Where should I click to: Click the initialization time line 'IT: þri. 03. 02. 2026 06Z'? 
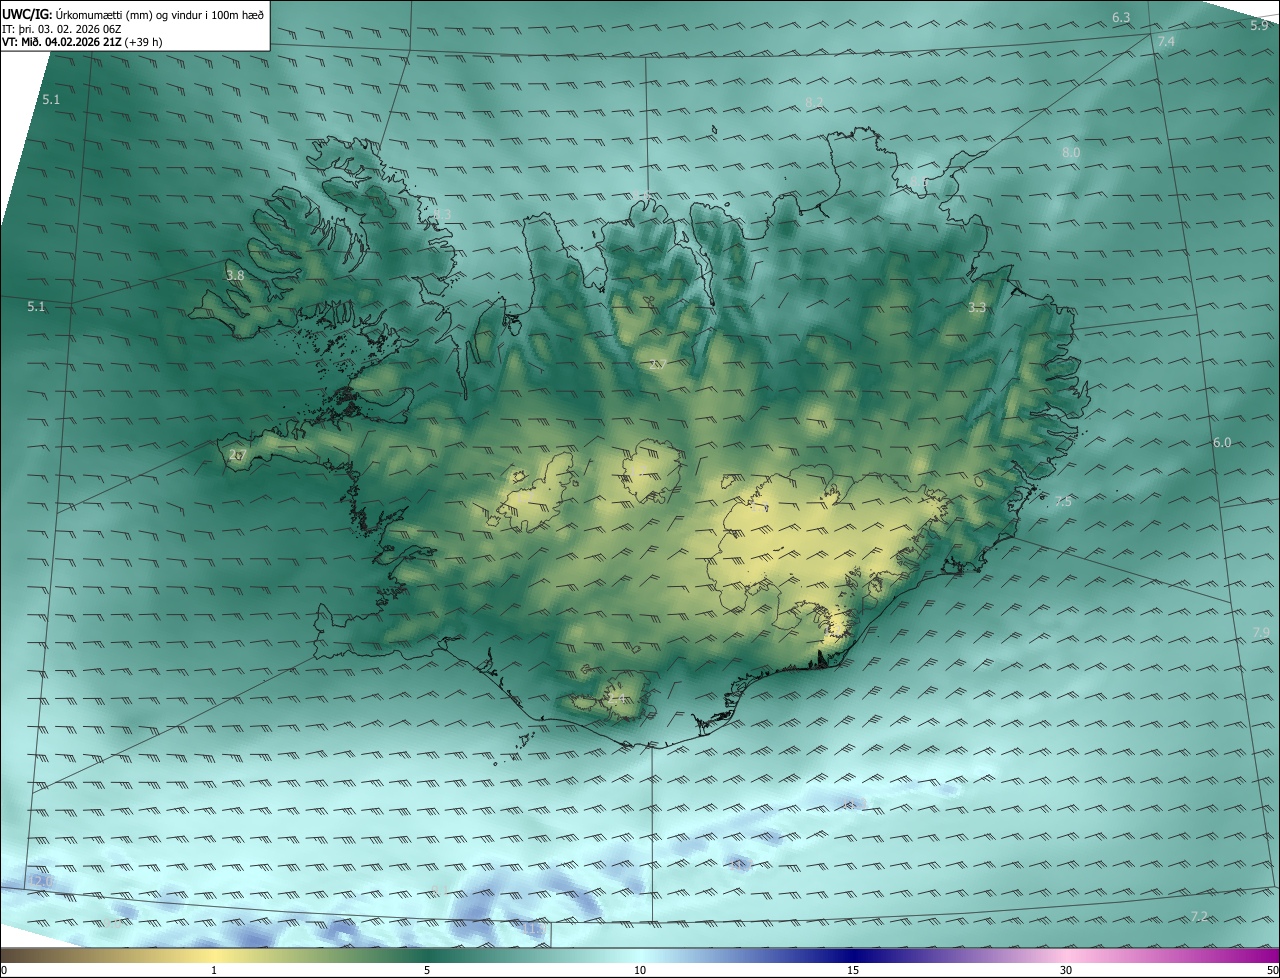62,28
